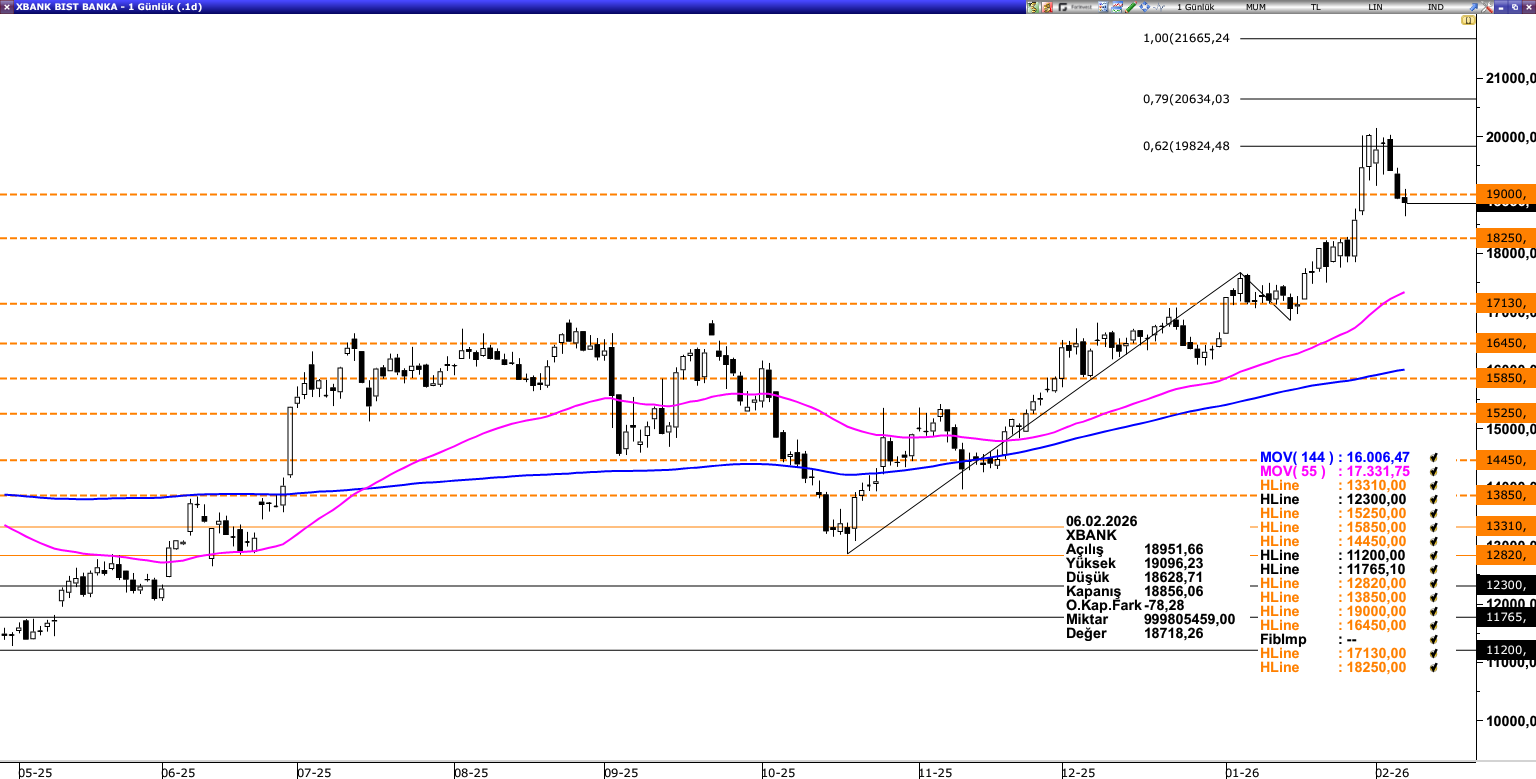Toggle the MOV(144) indicator checkmark
This screenshot has width=1536, height=779.
(x=1433, y=457)
